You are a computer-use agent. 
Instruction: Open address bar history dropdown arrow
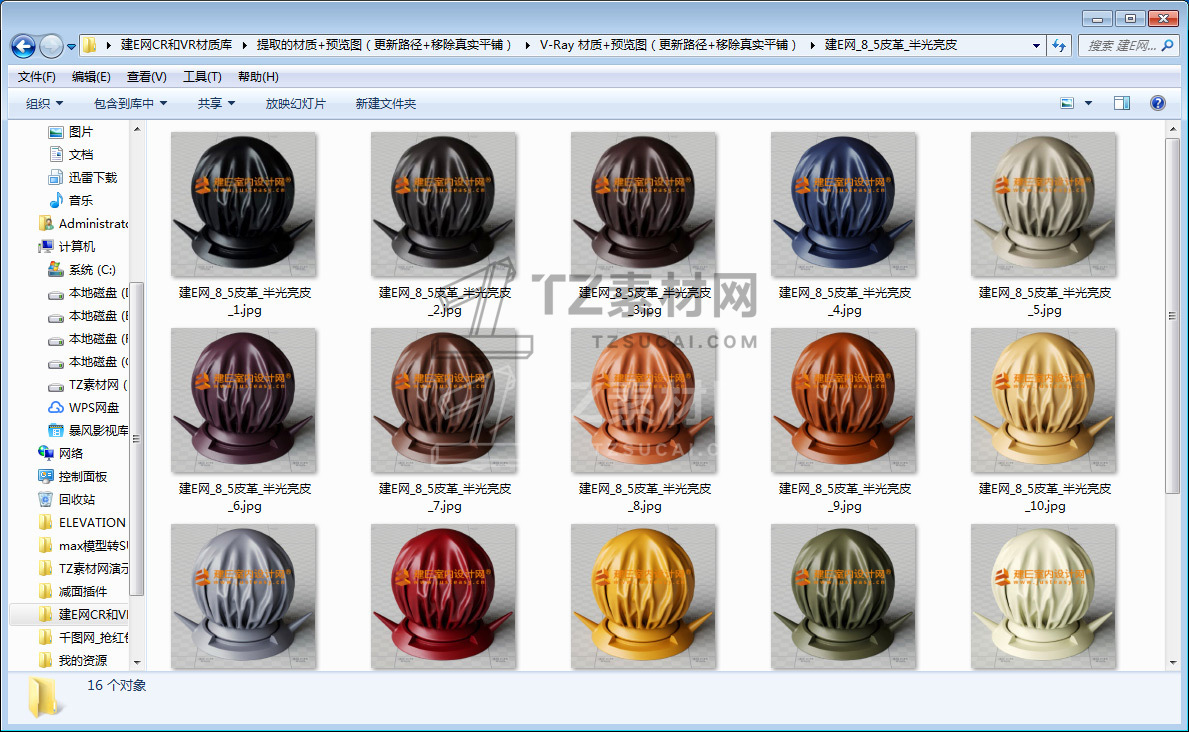click(x=1036, y=46)
